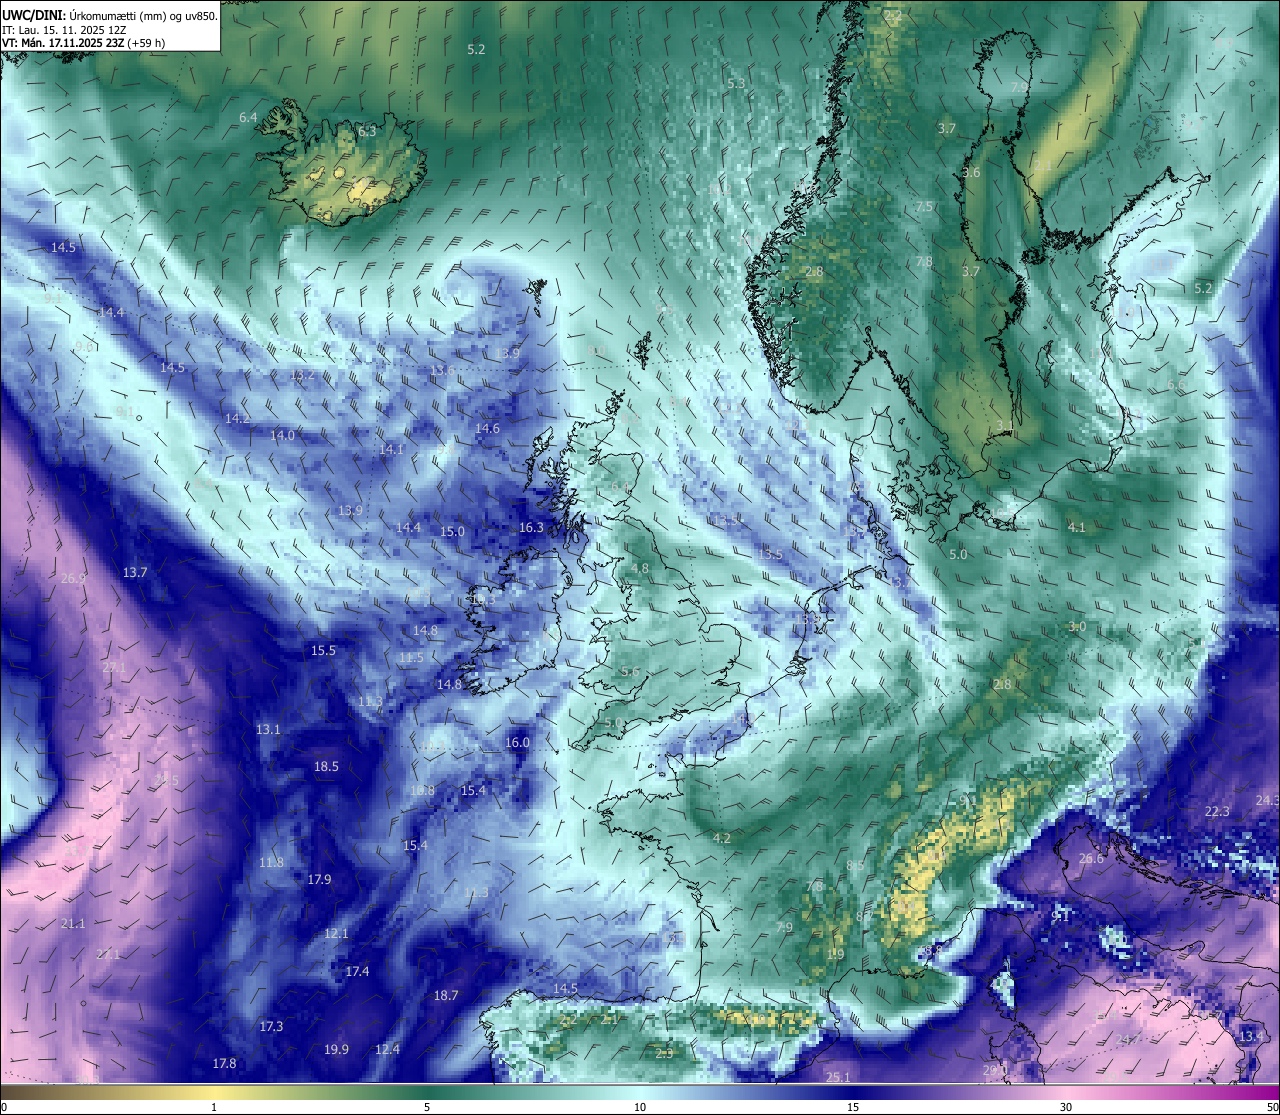Click the 4.2 value over France
This screenshot has height=1115, width=1280.
(721, 839)
